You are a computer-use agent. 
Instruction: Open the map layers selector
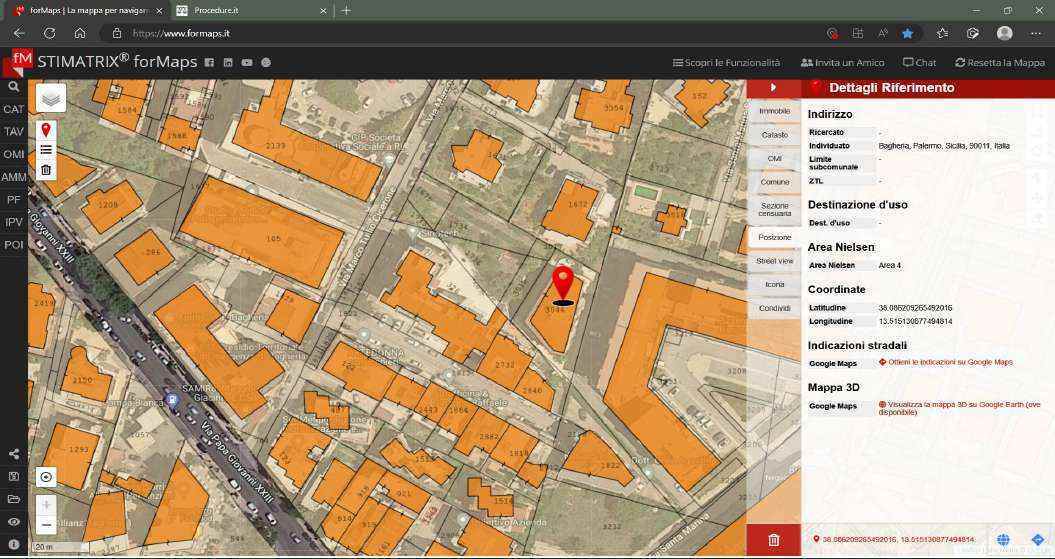(51, 97)
